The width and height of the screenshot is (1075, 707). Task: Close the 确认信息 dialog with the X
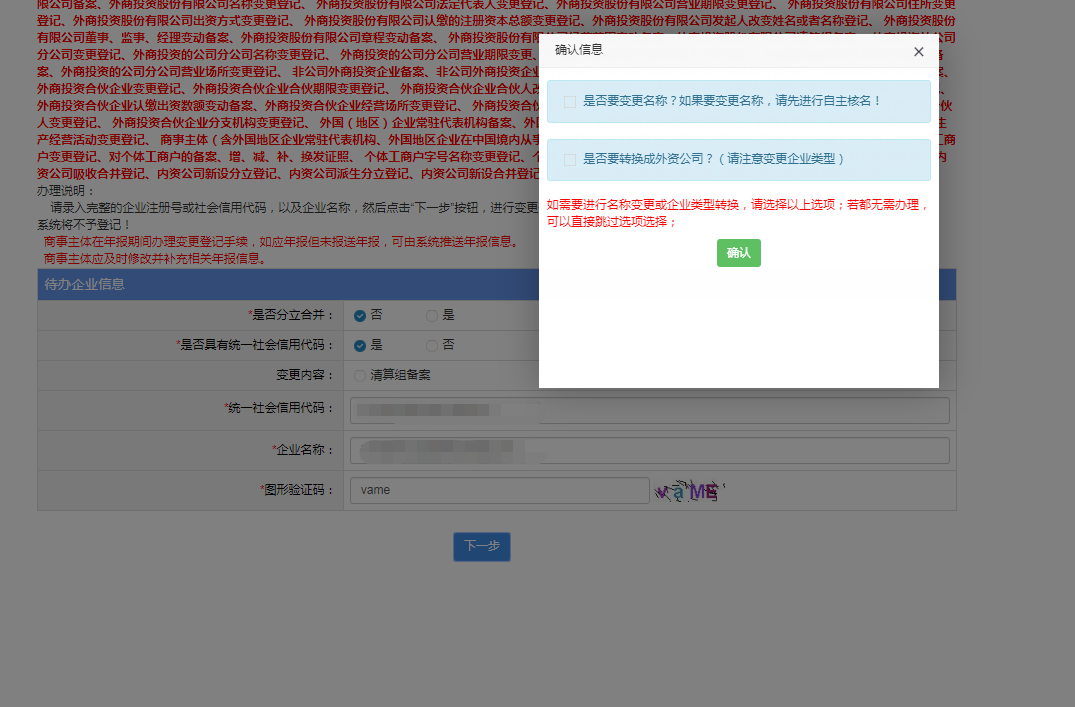pyautogui.click(x=918, y=51)
